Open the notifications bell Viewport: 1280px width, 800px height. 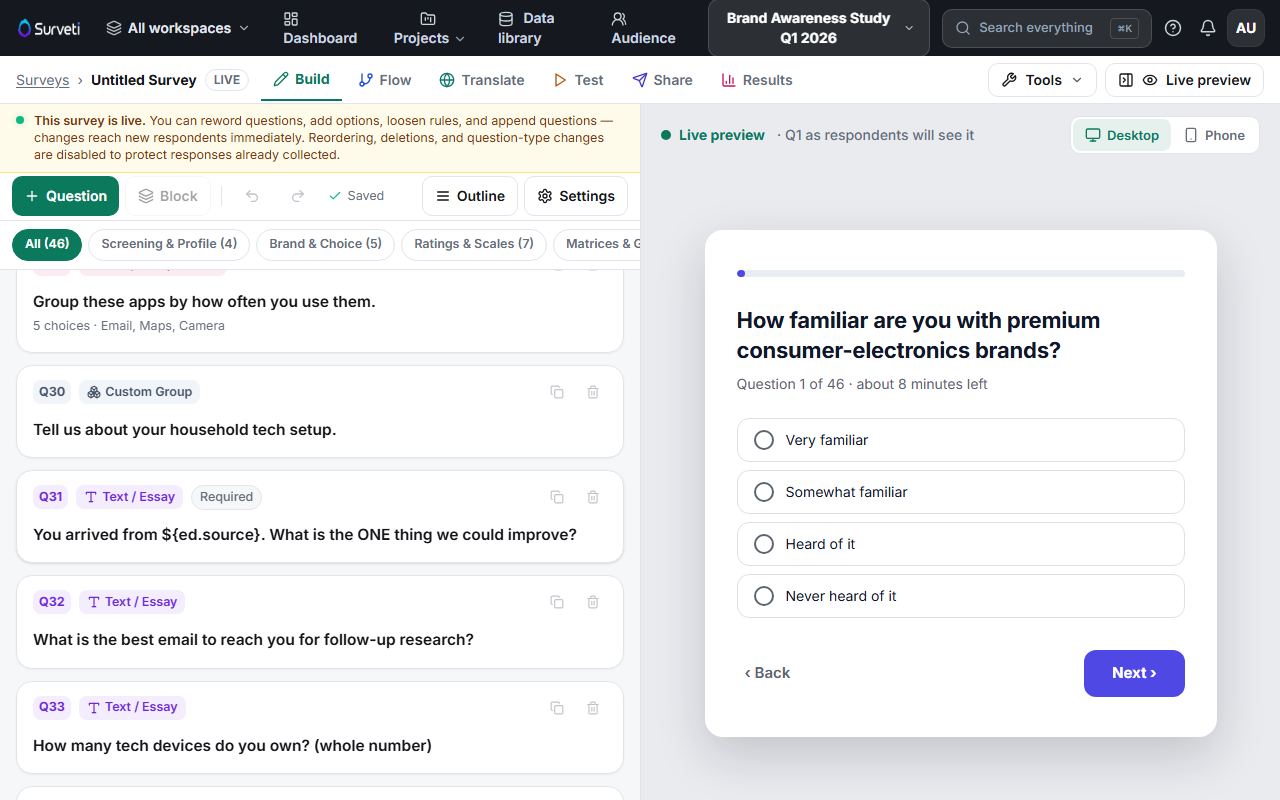[1208, 28]
